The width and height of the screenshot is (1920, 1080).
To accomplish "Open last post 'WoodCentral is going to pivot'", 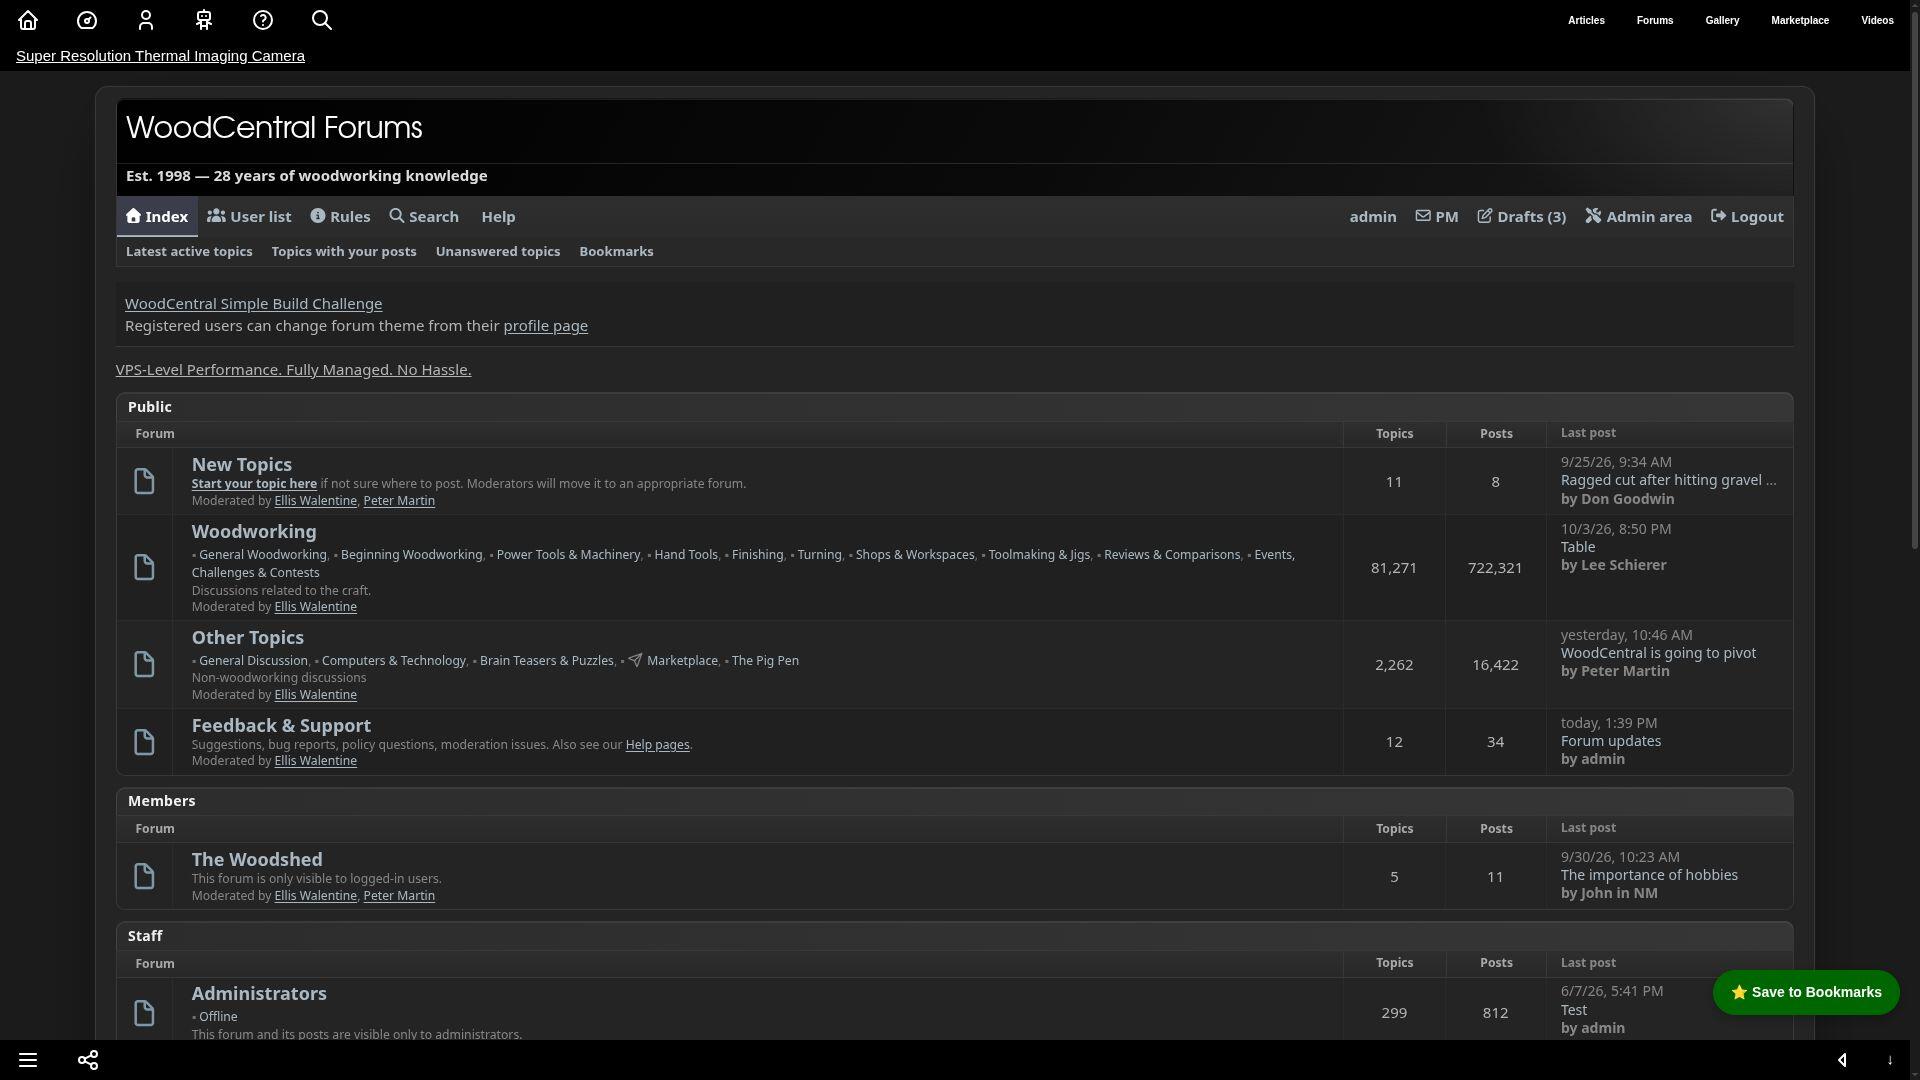I will point(1658,653).
